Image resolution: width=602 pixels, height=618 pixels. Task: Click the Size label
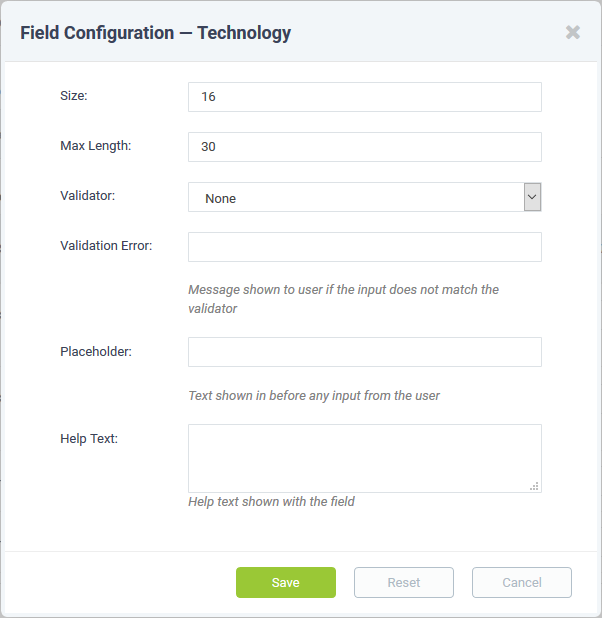[x=74, y=96]
